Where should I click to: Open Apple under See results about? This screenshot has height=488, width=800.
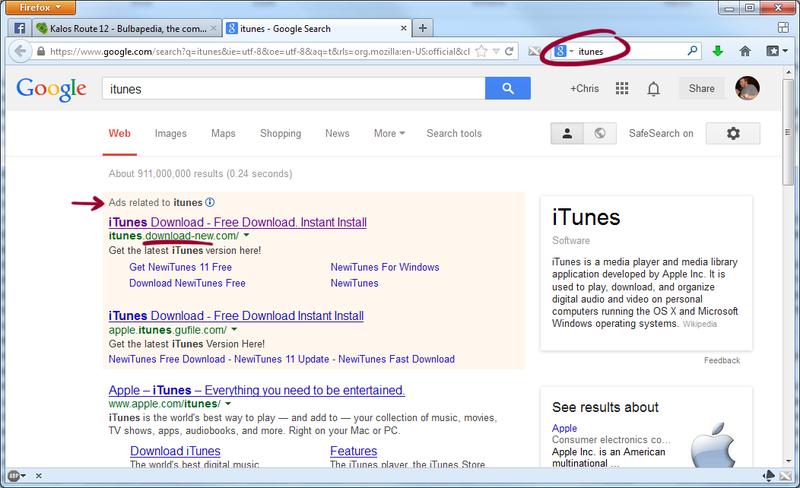[564, 428]
